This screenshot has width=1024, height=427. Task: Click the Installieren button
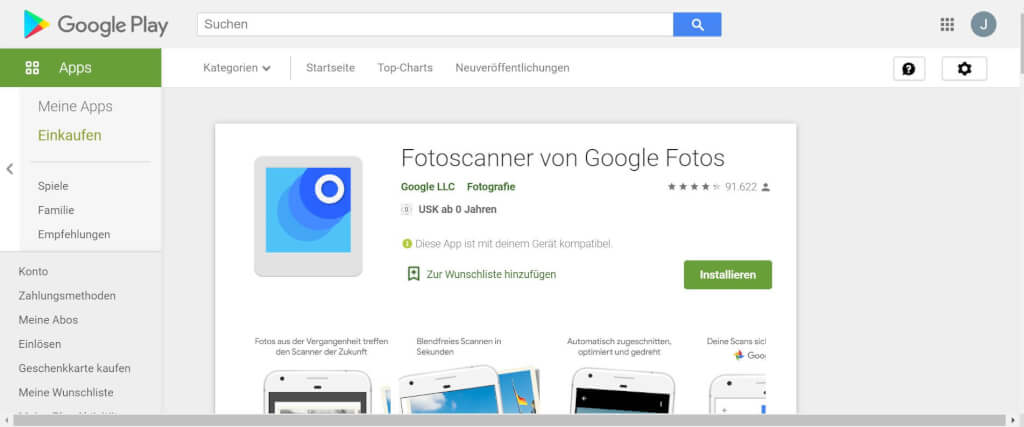(x=728, y=275)
